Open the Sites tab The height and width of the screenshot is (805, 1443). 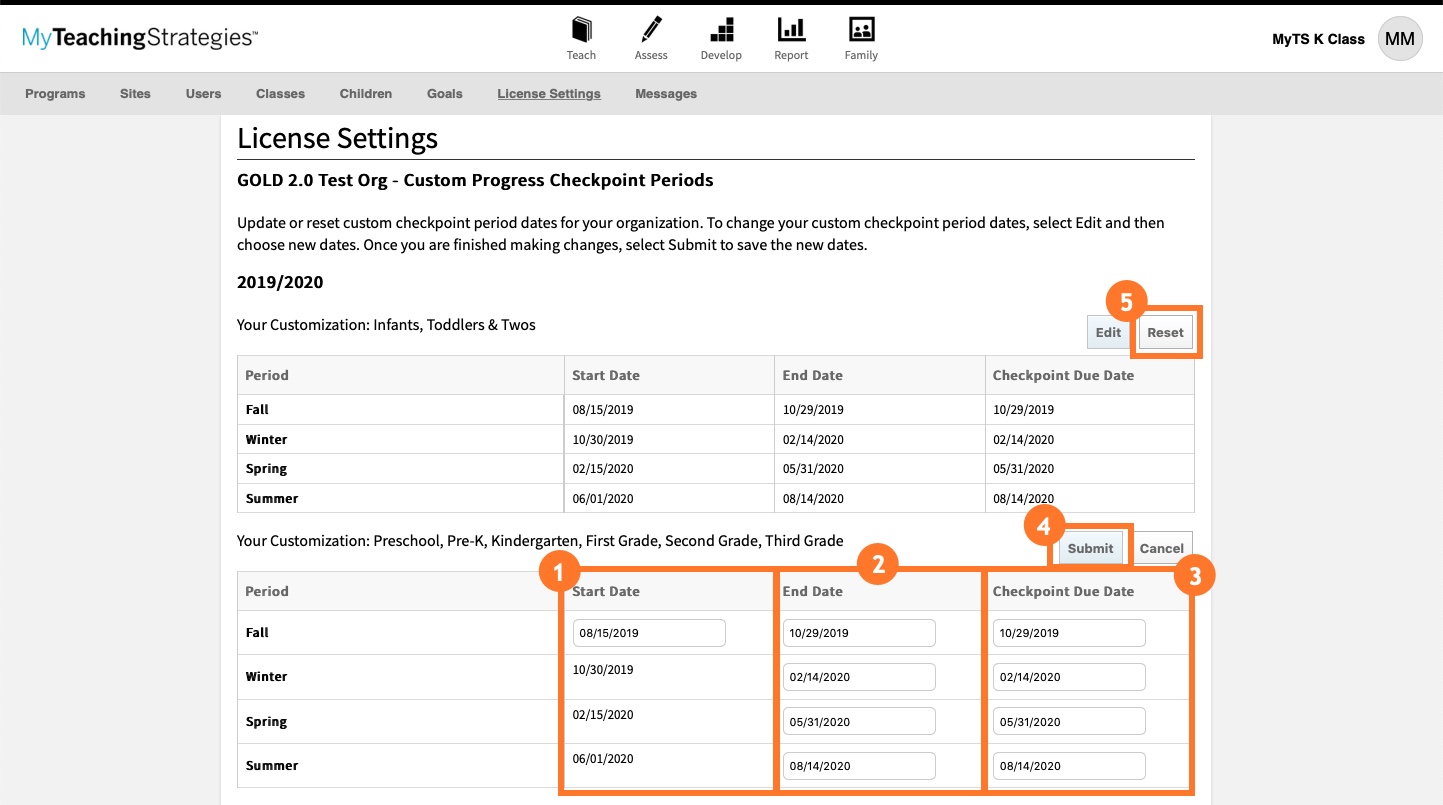(x=135, y=93)
